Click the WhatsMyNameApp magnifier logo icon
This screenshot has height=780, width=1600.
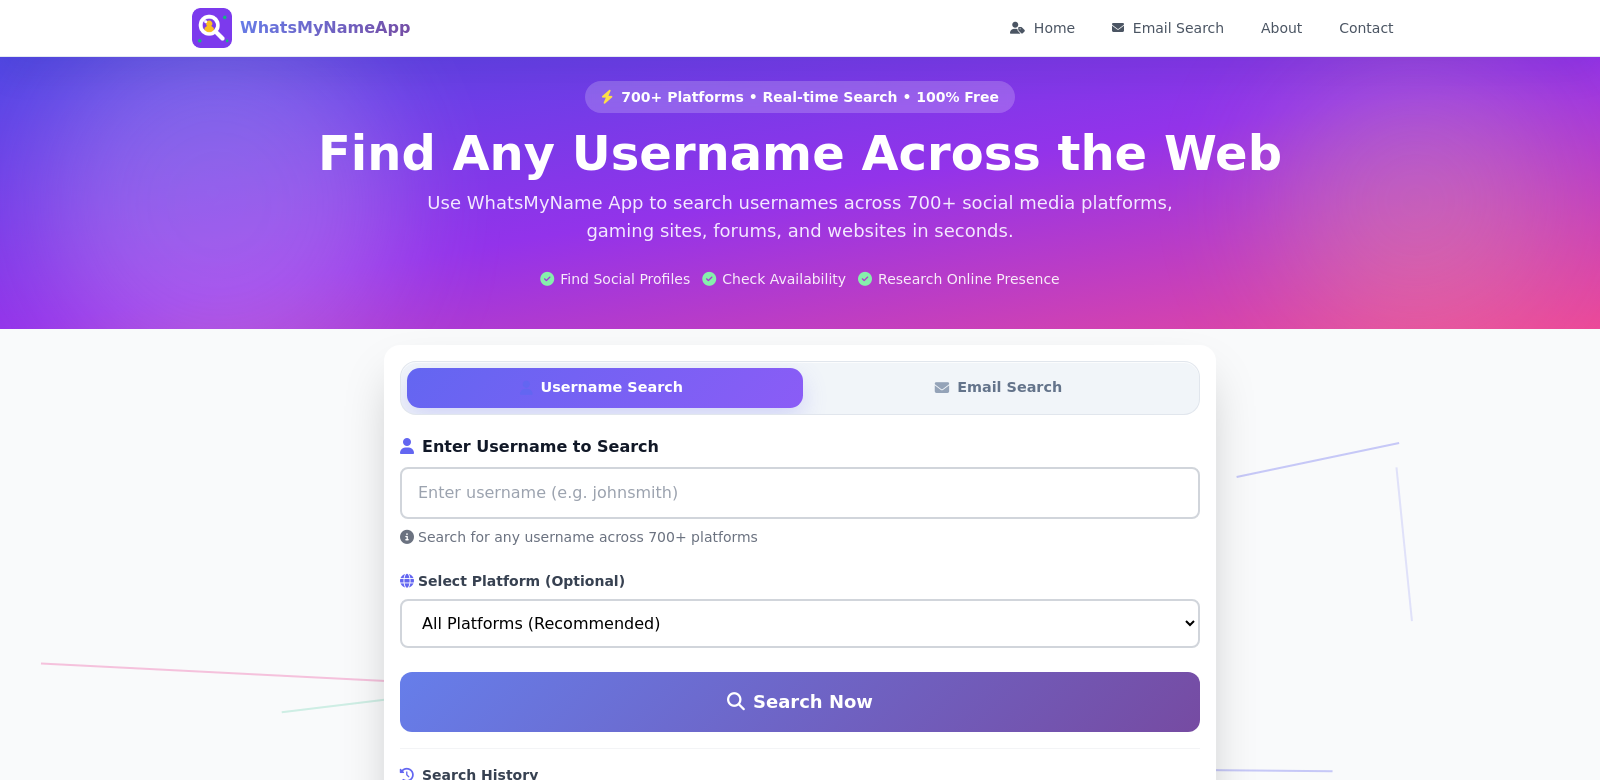coord(212,28)
